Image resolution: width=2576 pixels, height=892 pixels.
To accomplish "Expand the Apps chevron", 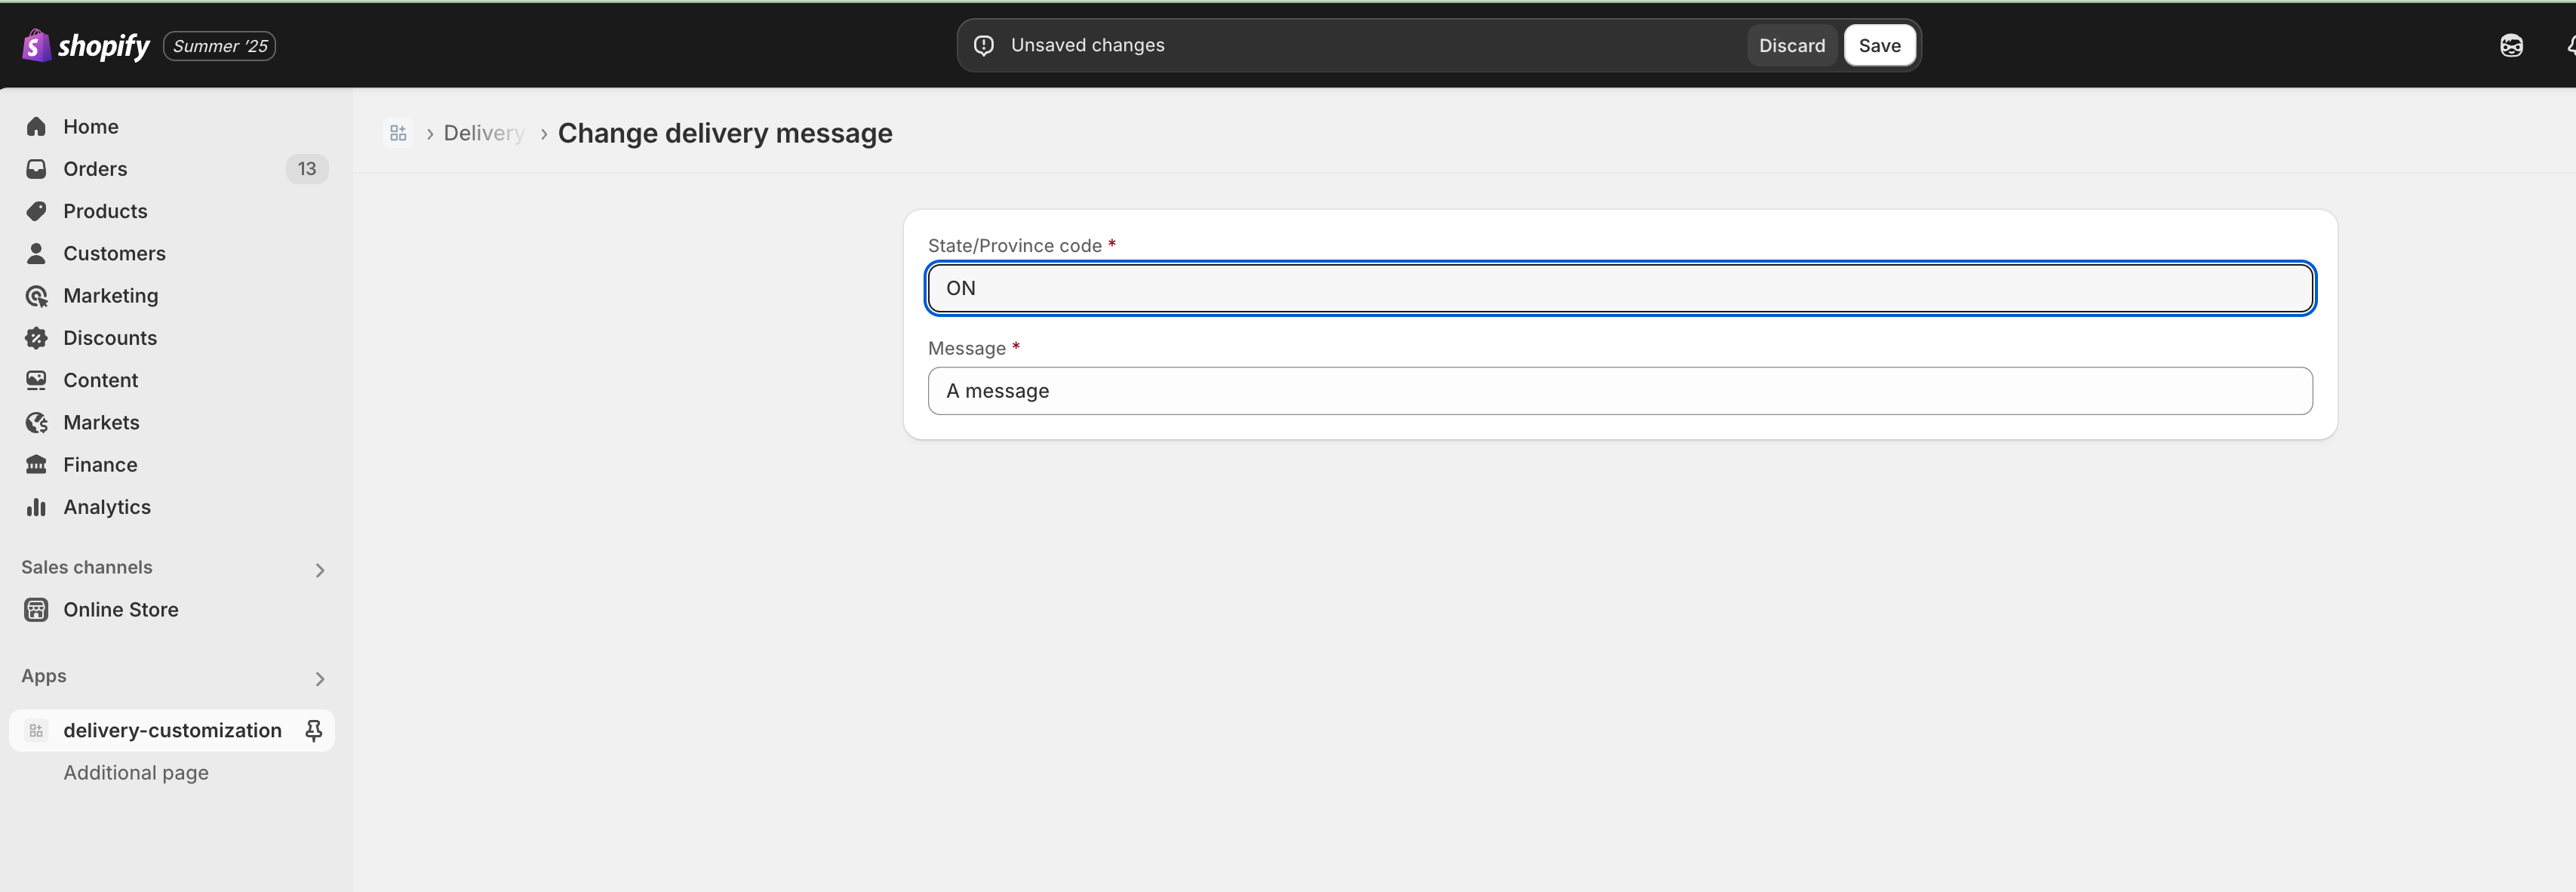I will 320,679.
